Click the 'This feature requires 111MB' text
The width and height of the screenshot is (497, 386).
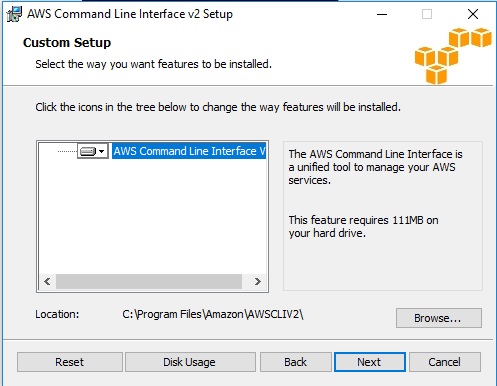pos(363,227)
